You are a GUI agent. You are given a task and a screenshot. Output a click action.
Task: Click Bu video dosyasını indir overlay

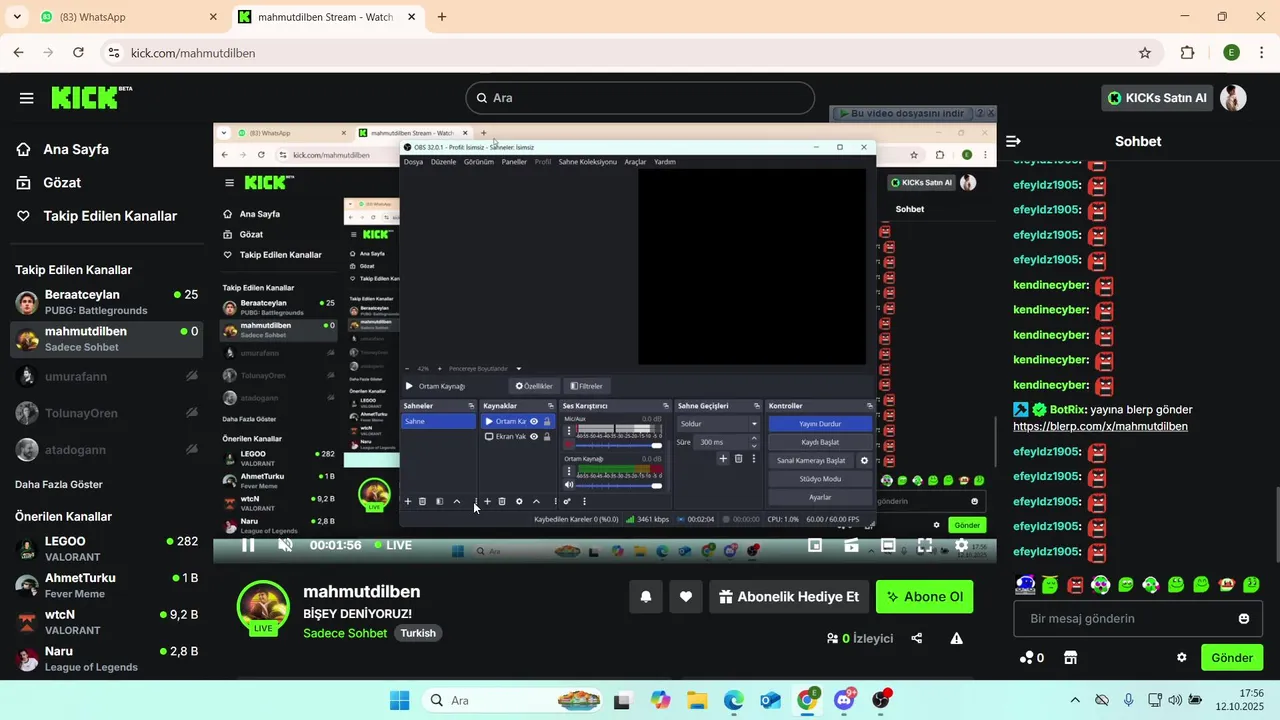(x=902, y=114)
